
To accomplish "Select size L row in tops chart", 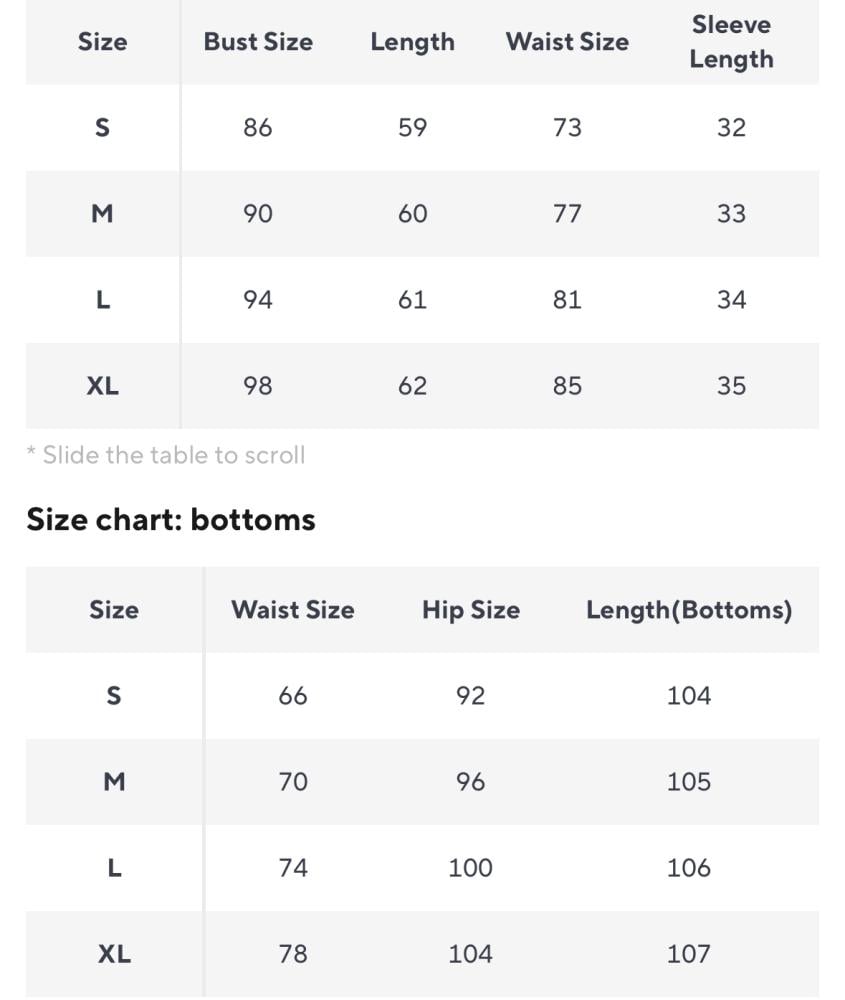I will tap(422, 300).
